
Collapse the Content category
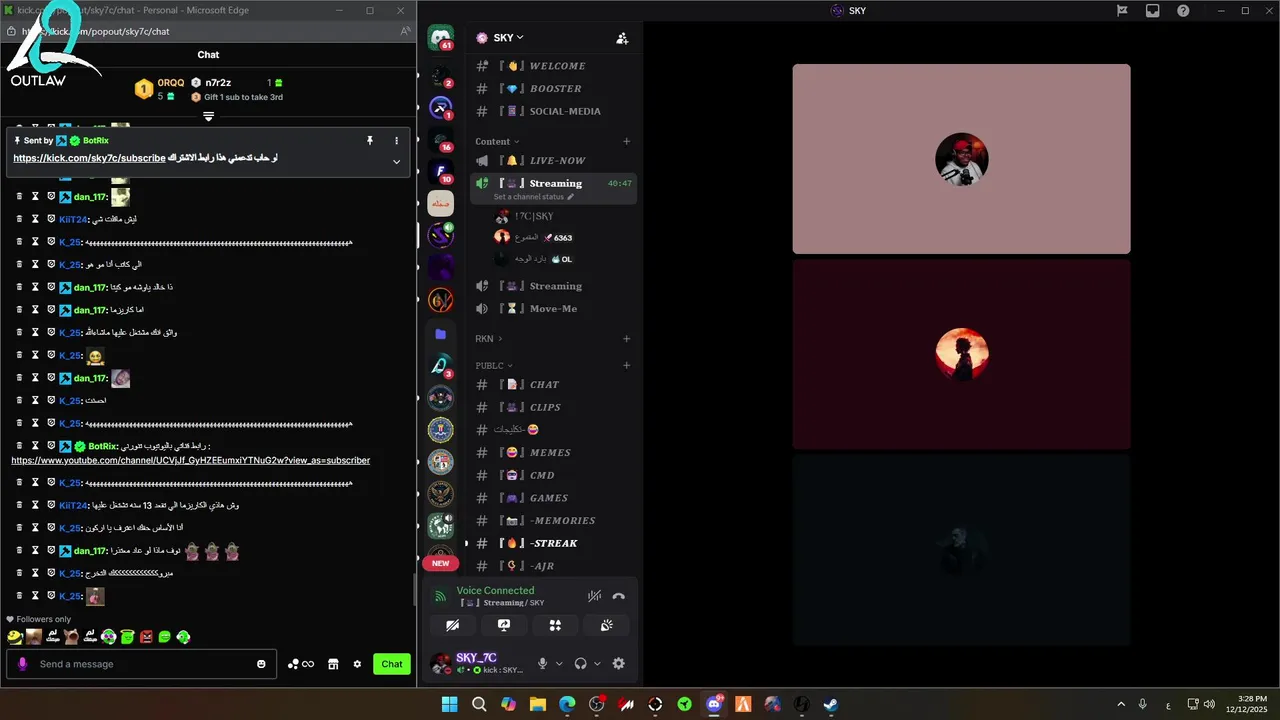[498, 141]
